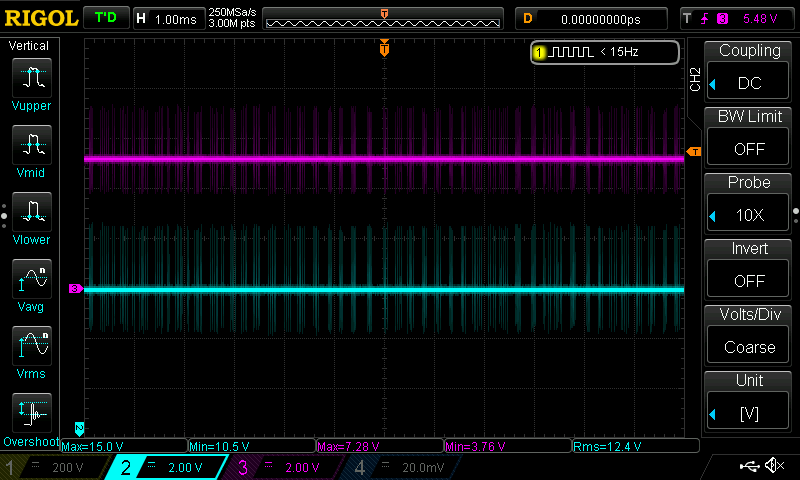800x480 pixels.
Task: Select the Vmid measurement icon
Action: click(34, 144)
